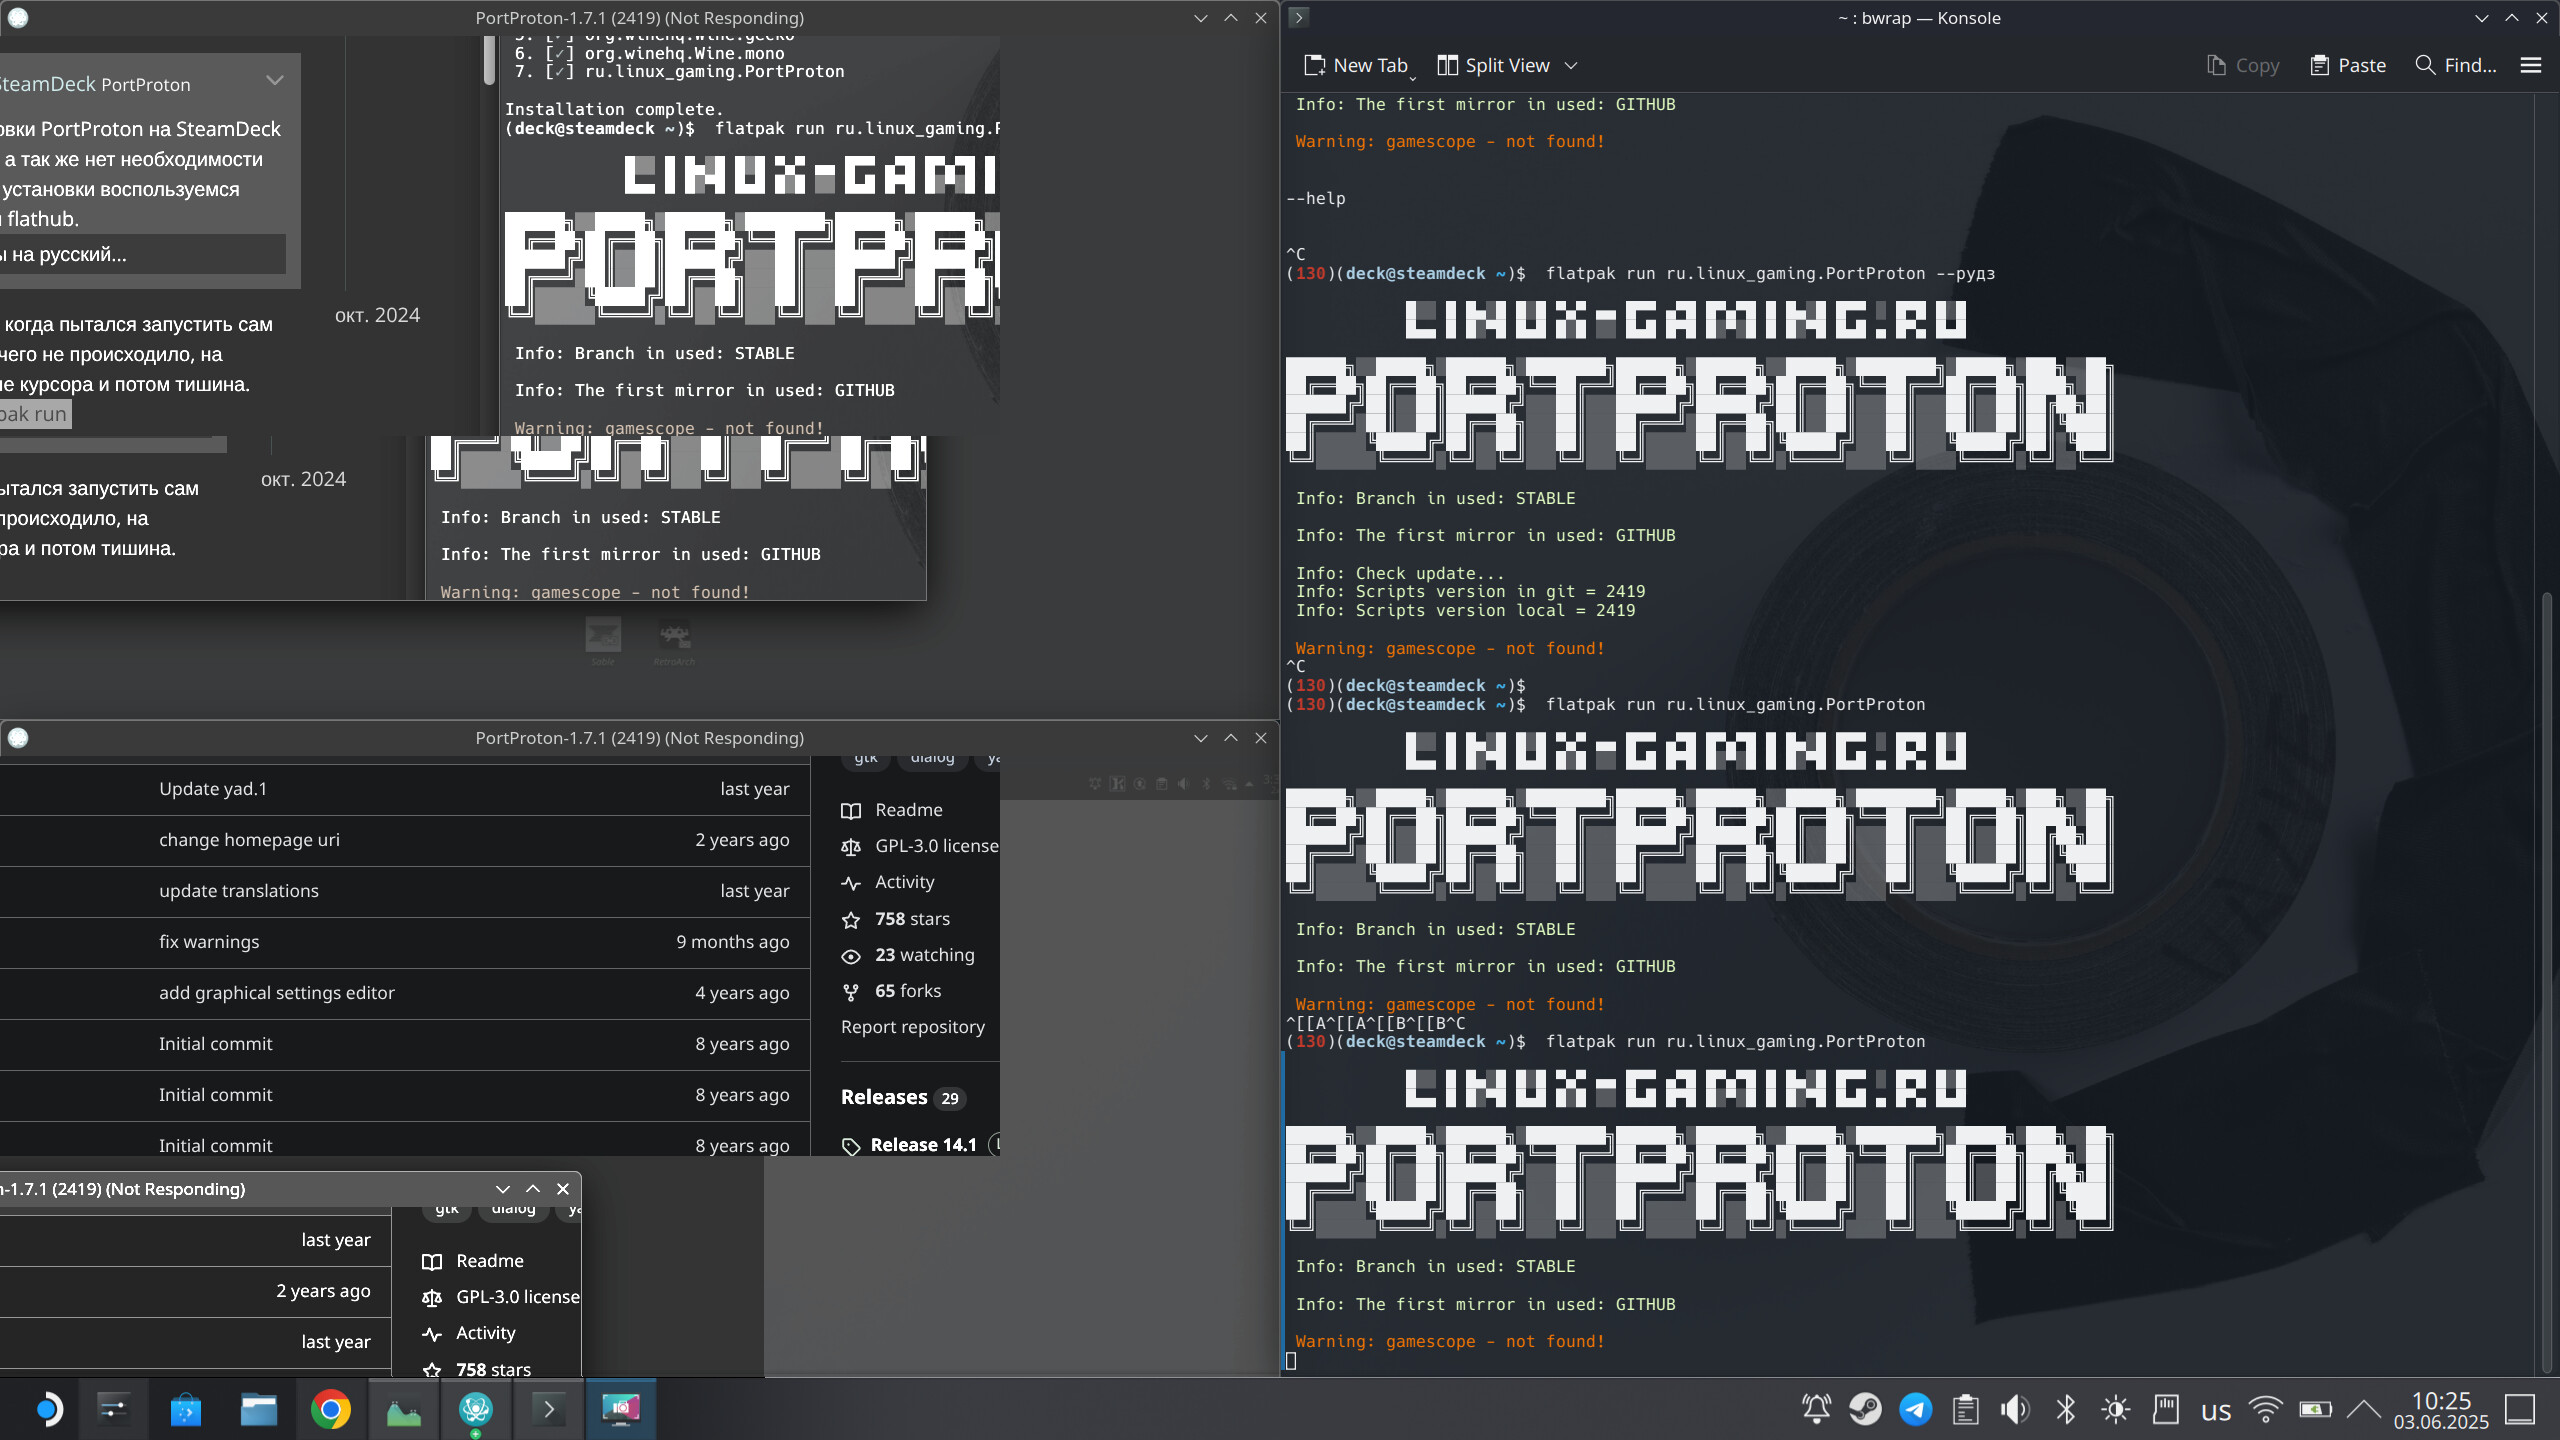Switch the 'us' keyboard layout indicator
The height and width of the screenshot is (1440, 2560).
click(2216, 1411)
